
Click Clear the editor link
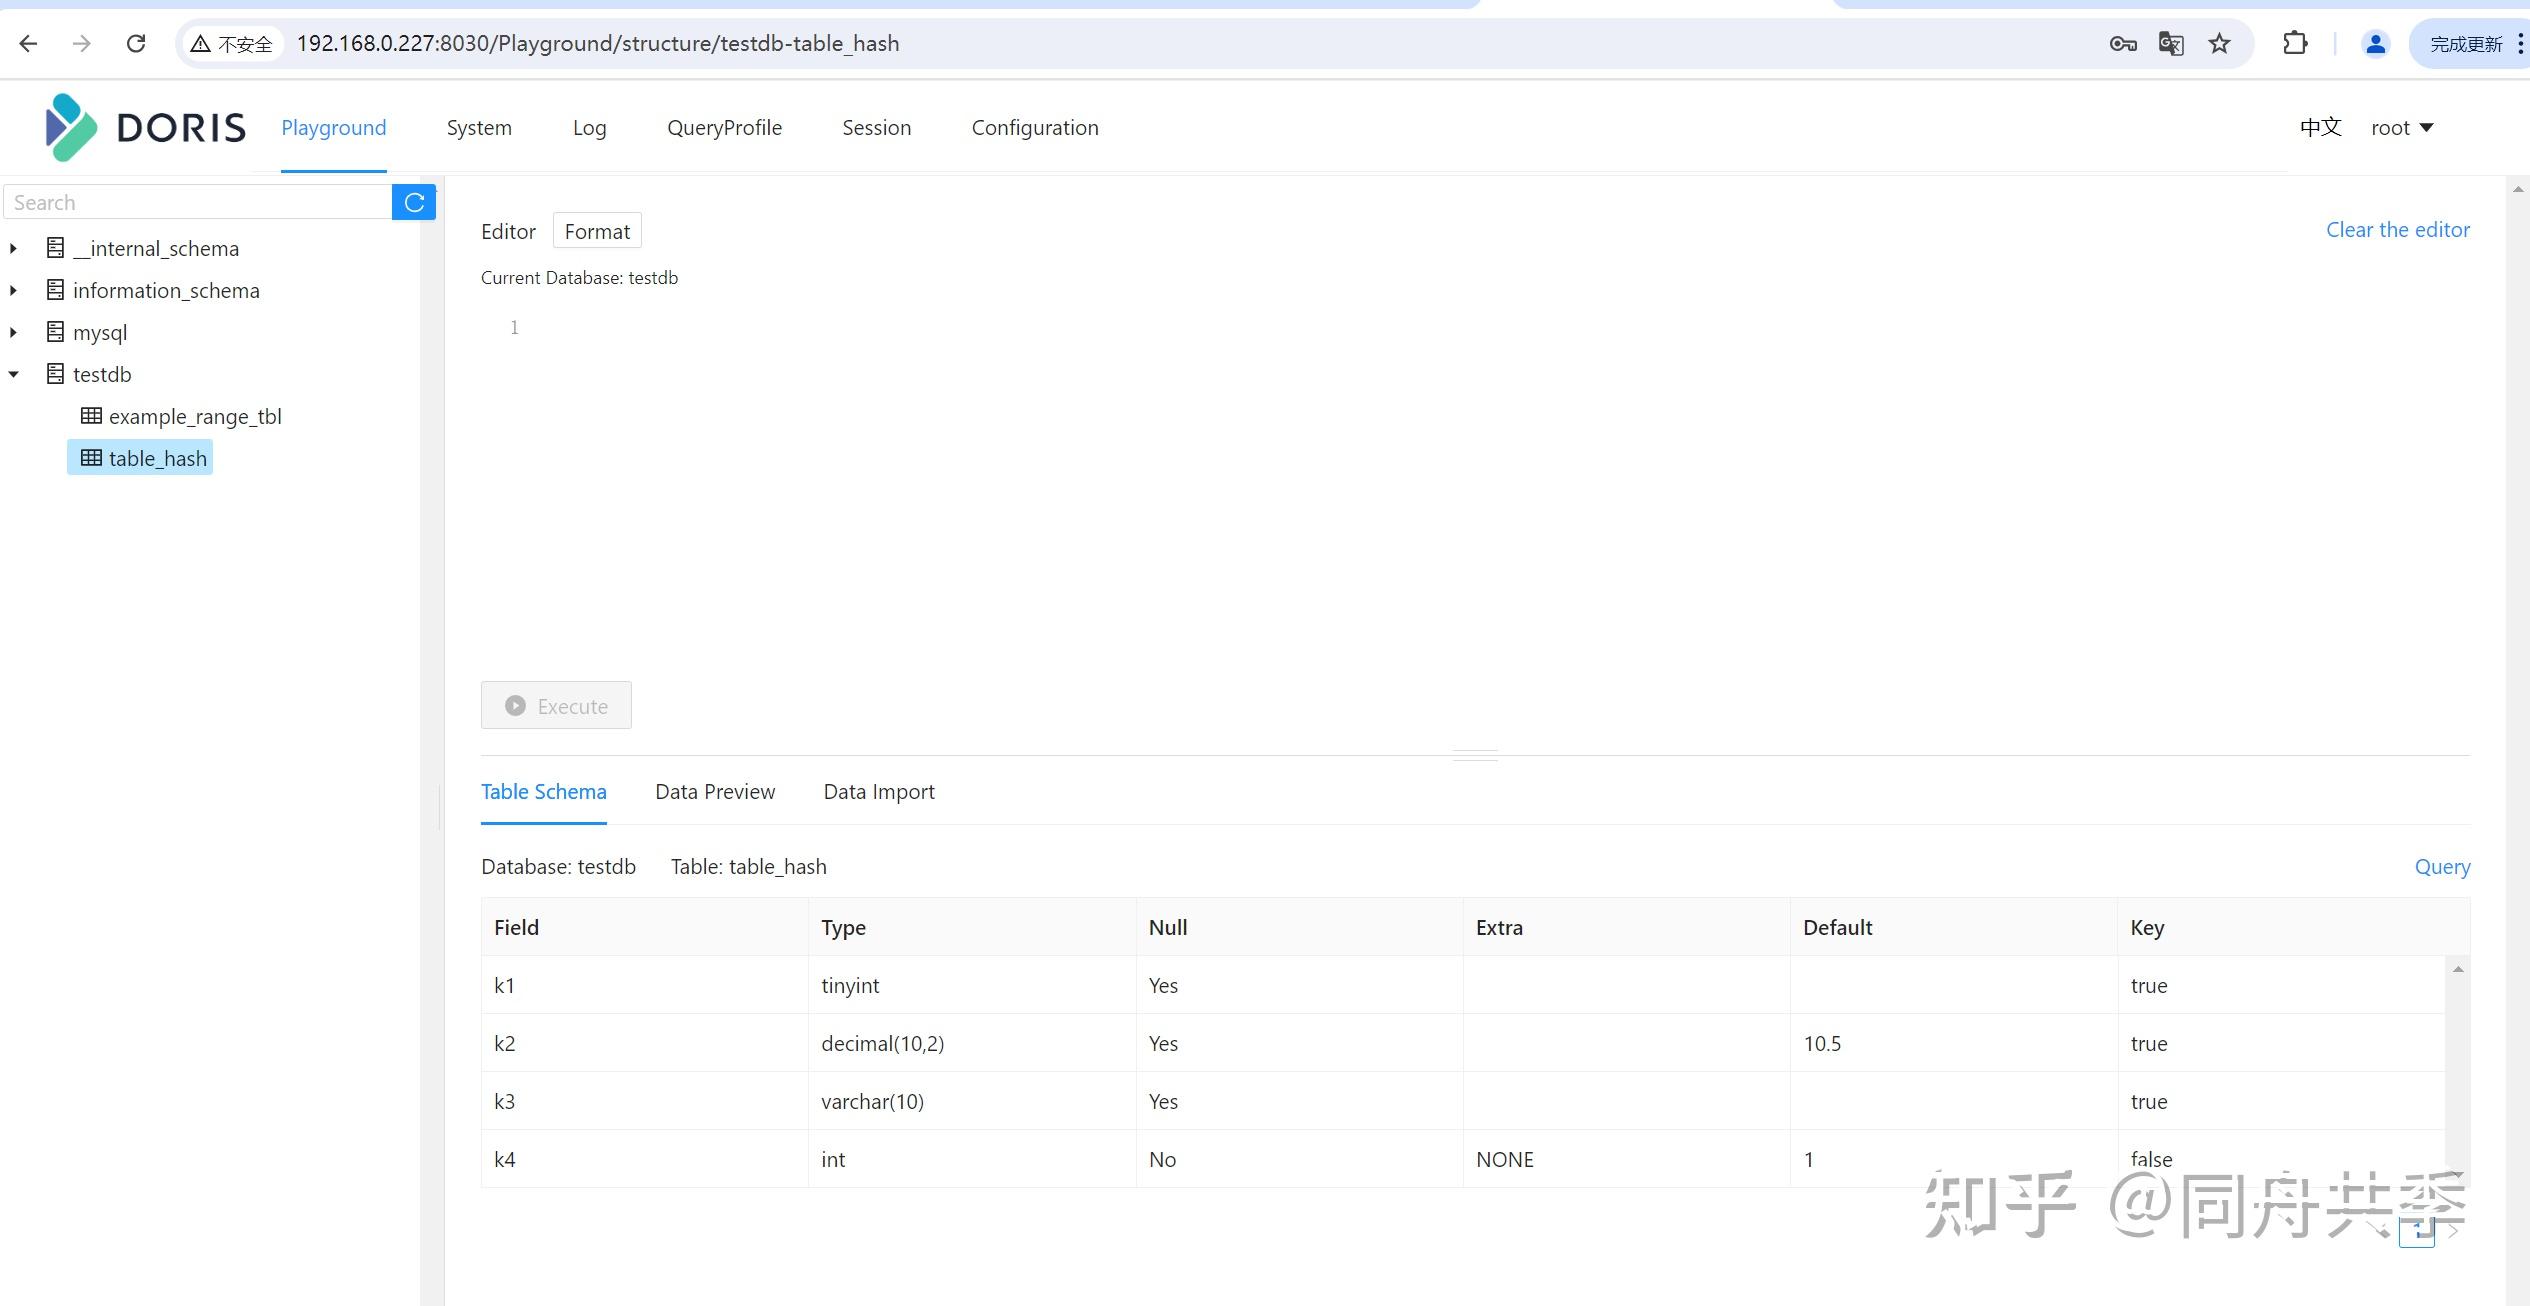(x=2397, y=229)
